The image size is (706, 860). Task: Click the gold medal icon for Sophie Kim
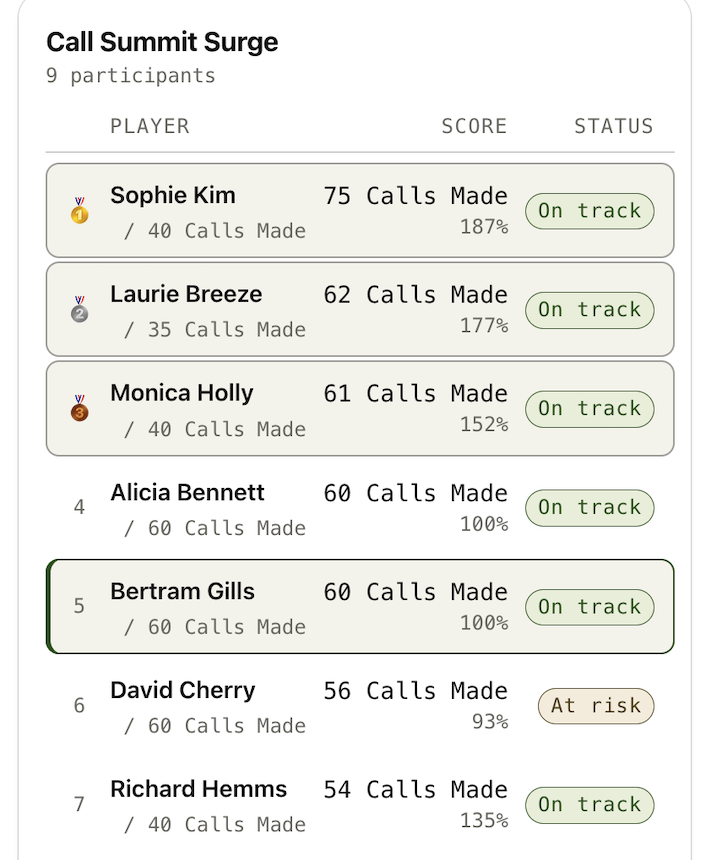[80, 210]
